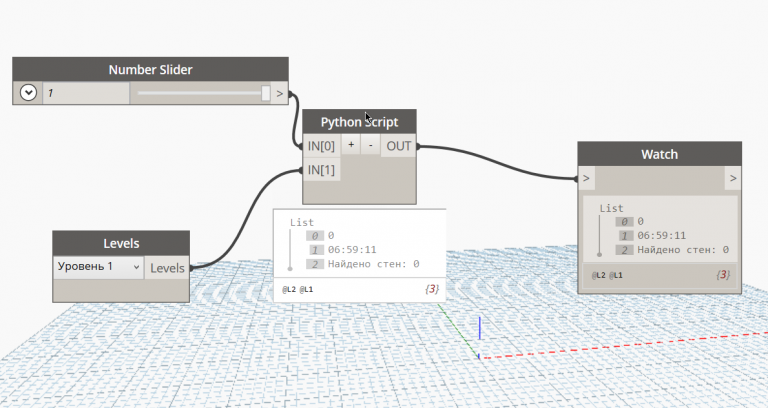Click the IN[0] port on Python Script
Viewport: 768px width, 408px height.
321,146
